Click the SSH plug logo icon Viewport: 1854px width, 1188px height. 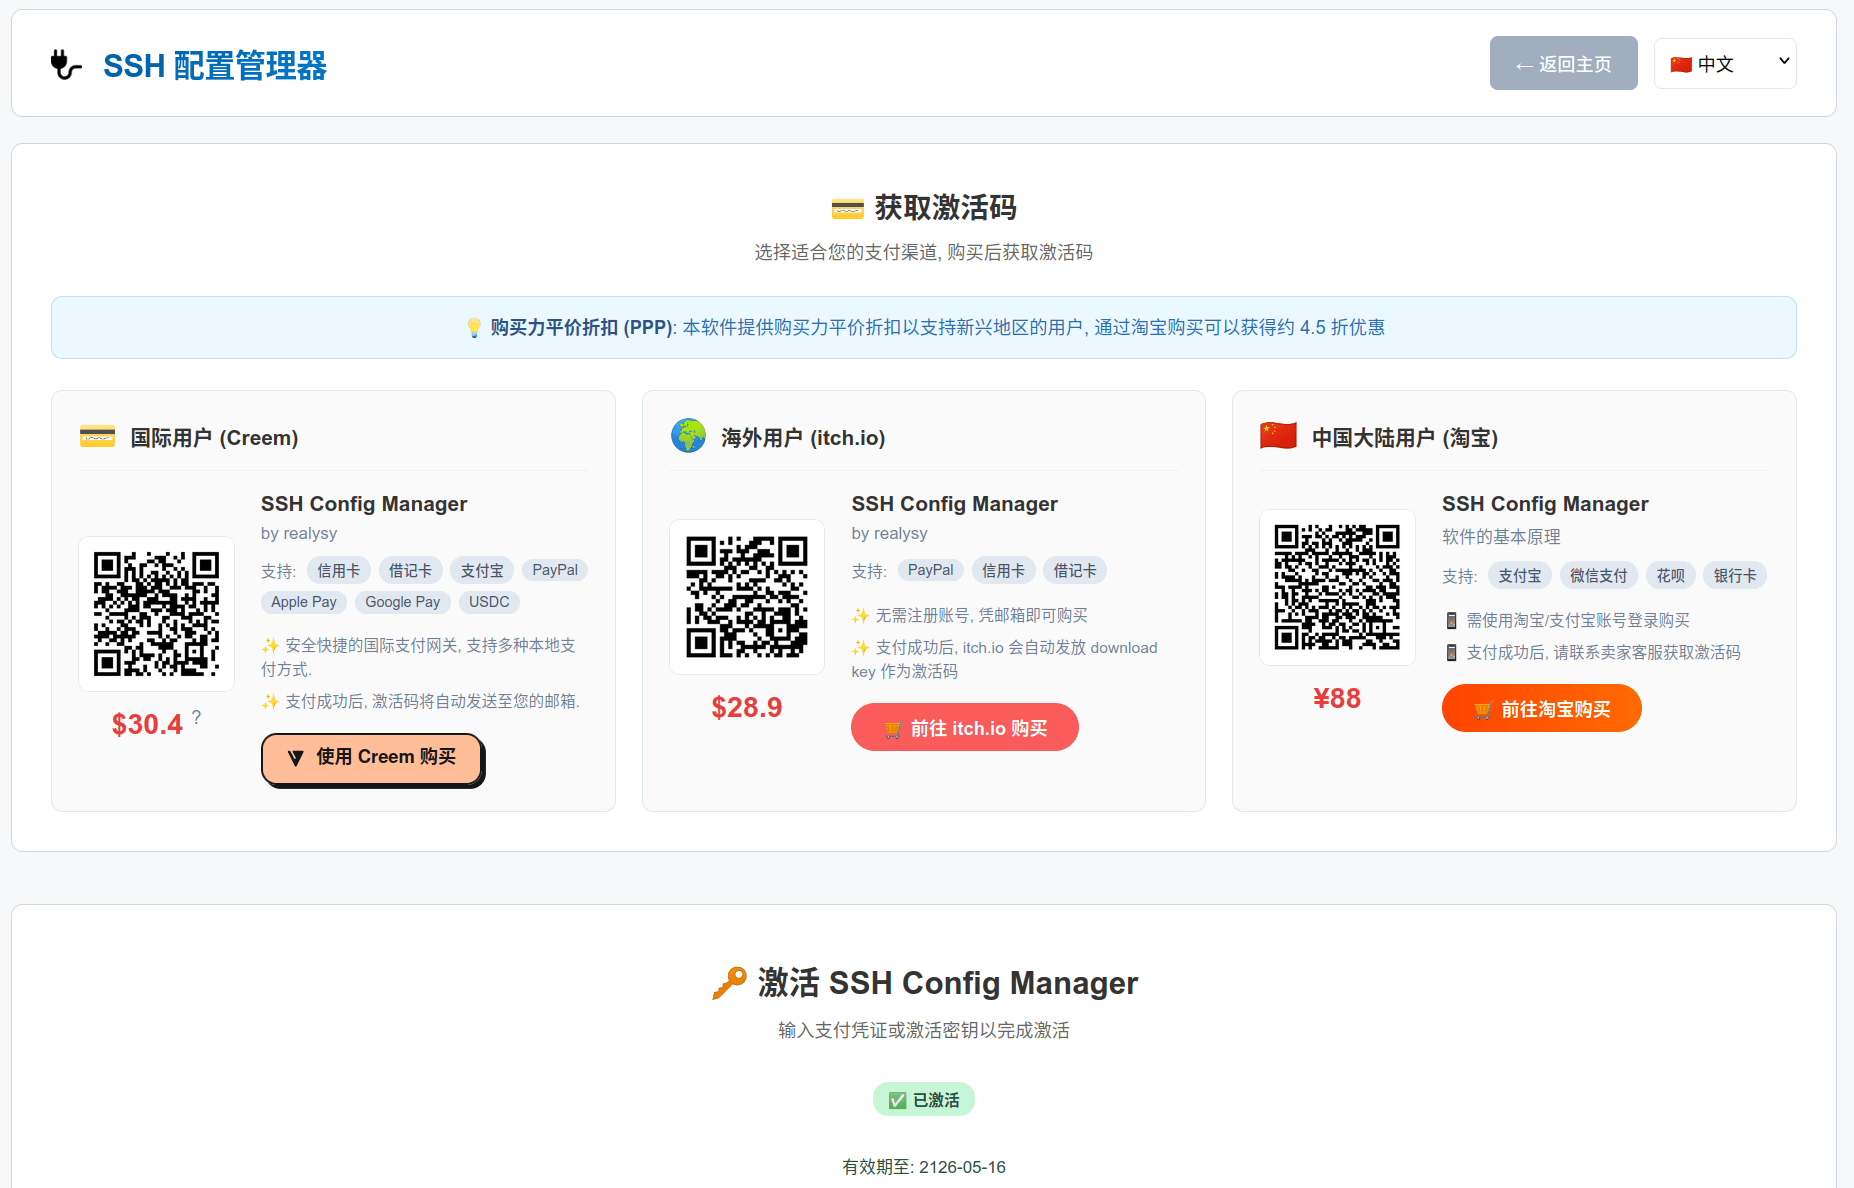tap(66, 65)
